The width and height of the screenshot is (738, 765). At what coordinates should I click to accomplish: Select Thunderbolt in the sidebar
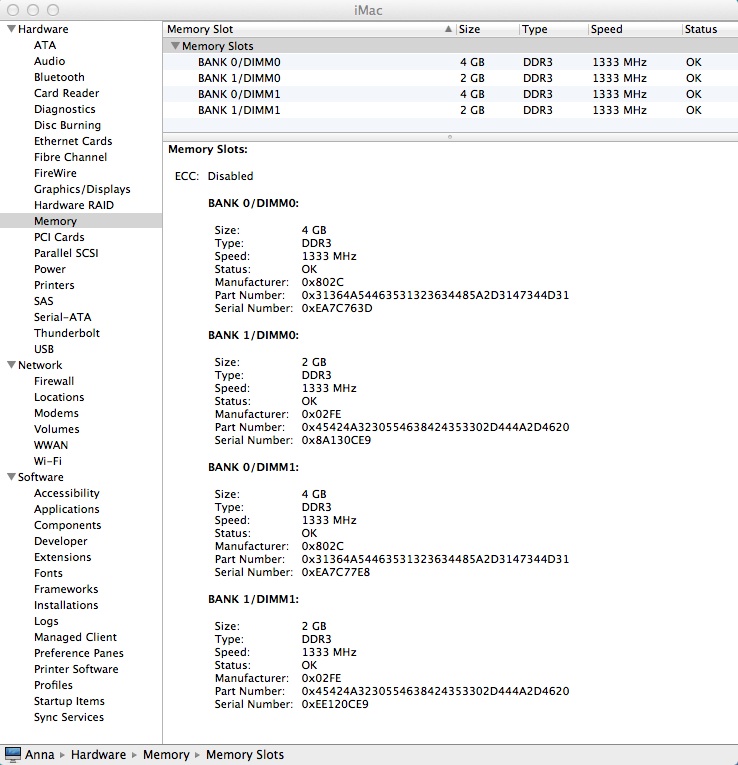click(x=66, y=333)
